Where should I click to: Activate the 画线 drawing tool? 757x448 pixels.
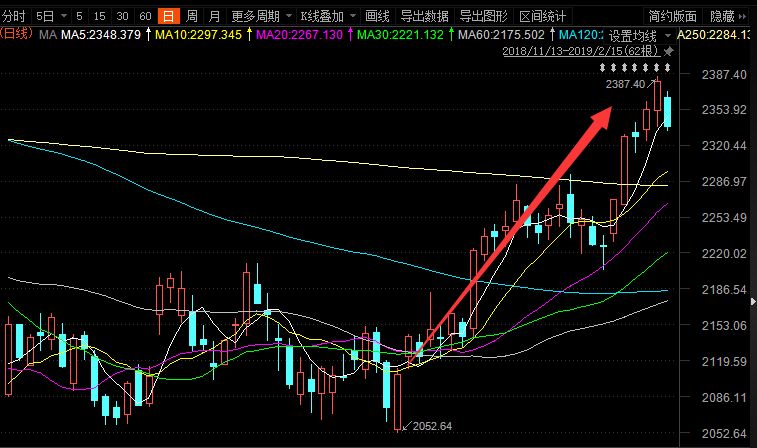click(x=377, y=16)
